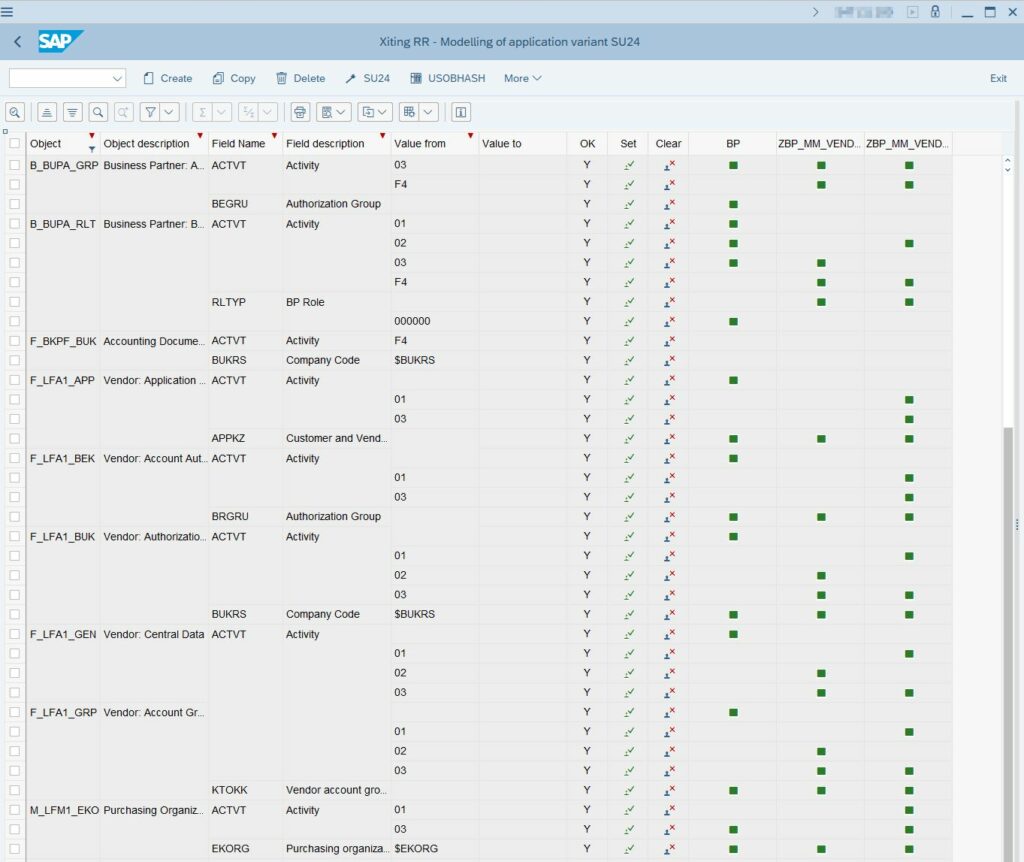The image size is (1024, 862).
Task: Expand the filter options dropdown arrow
Action: (x=169, y=112)
